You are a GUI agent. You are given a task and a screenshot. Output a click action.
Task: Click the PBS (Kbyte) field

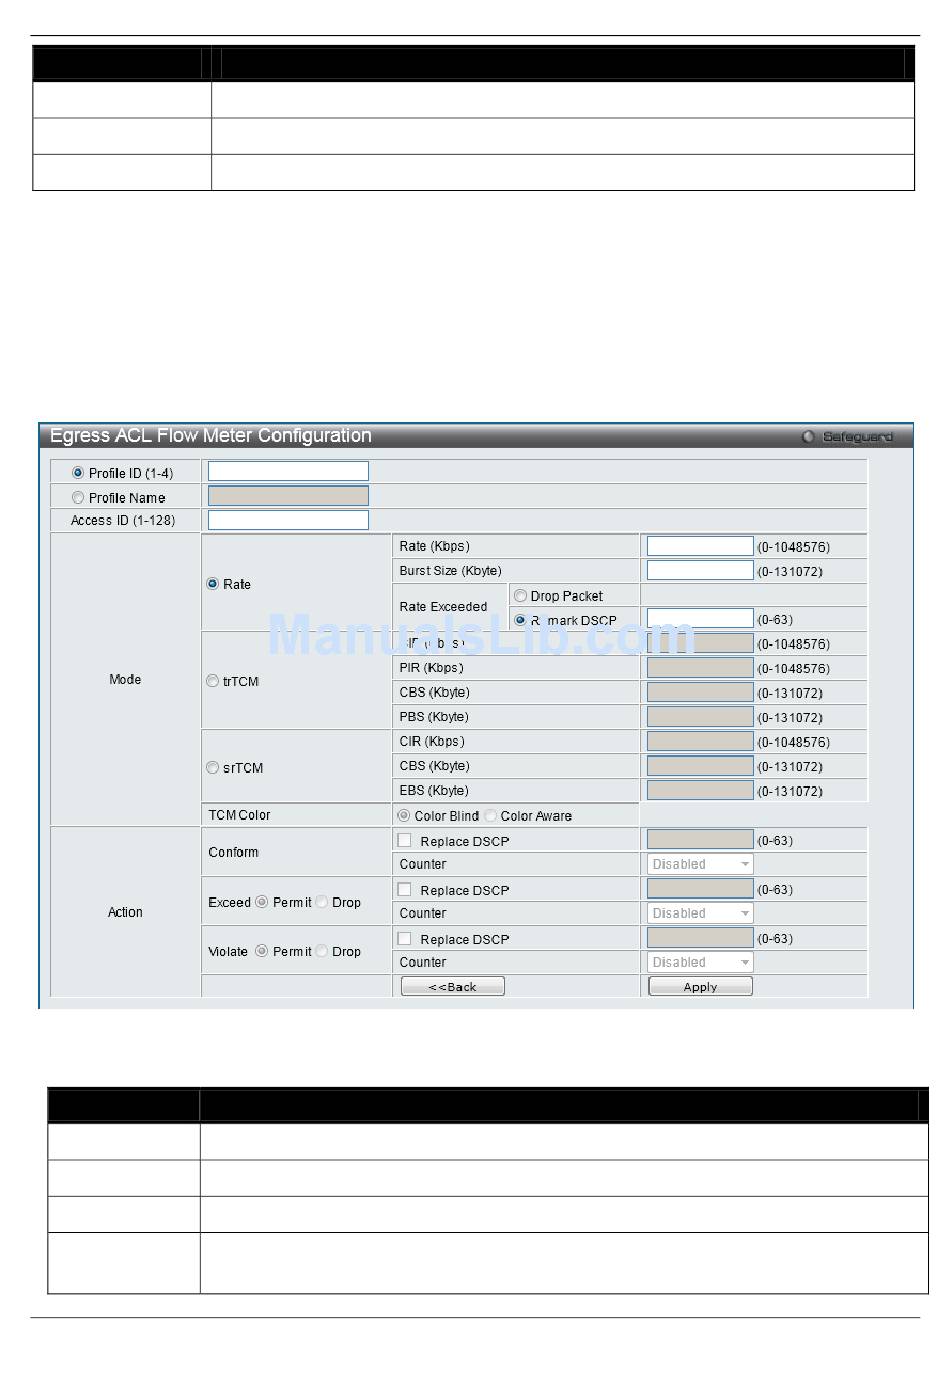tap(700, 716)
